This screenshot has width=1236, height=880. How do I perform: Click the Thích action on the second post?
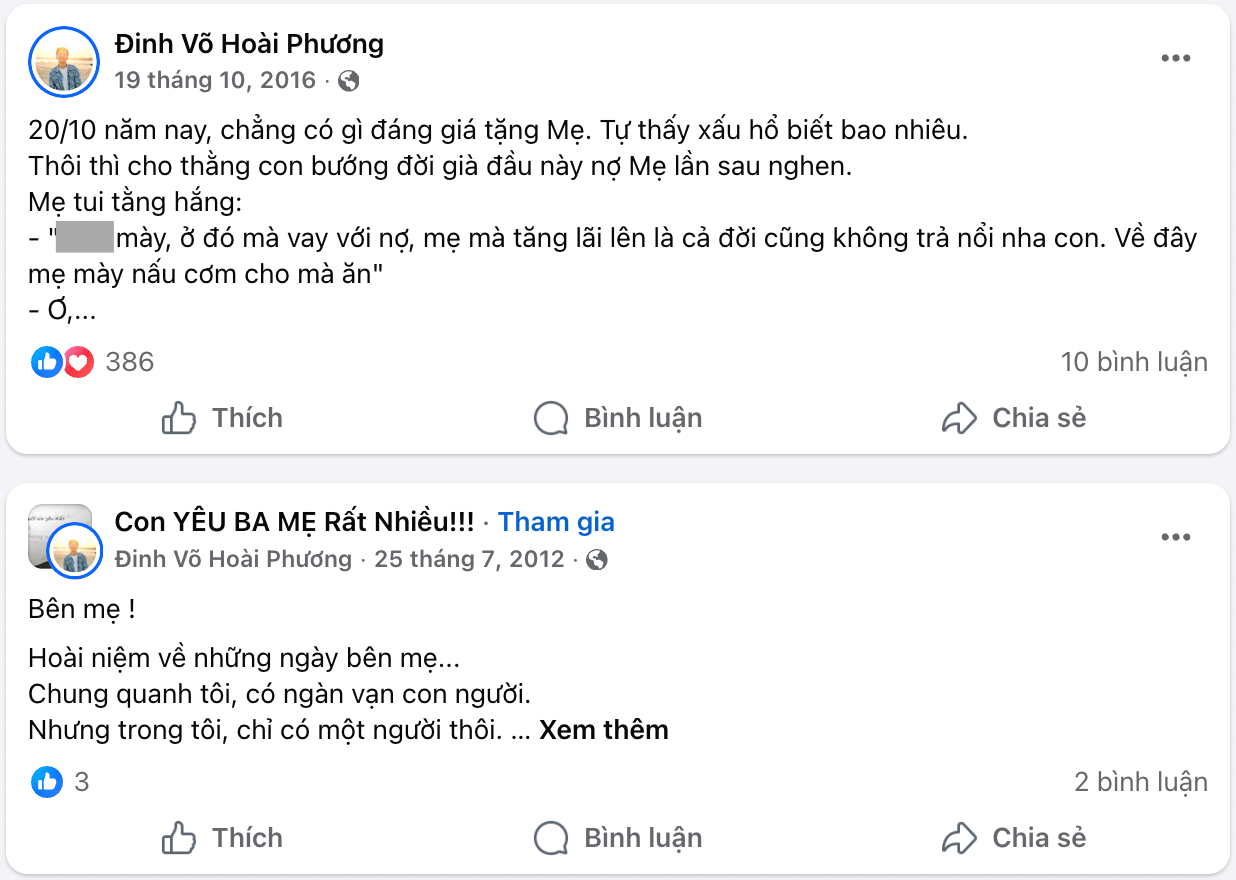(221, 838)
